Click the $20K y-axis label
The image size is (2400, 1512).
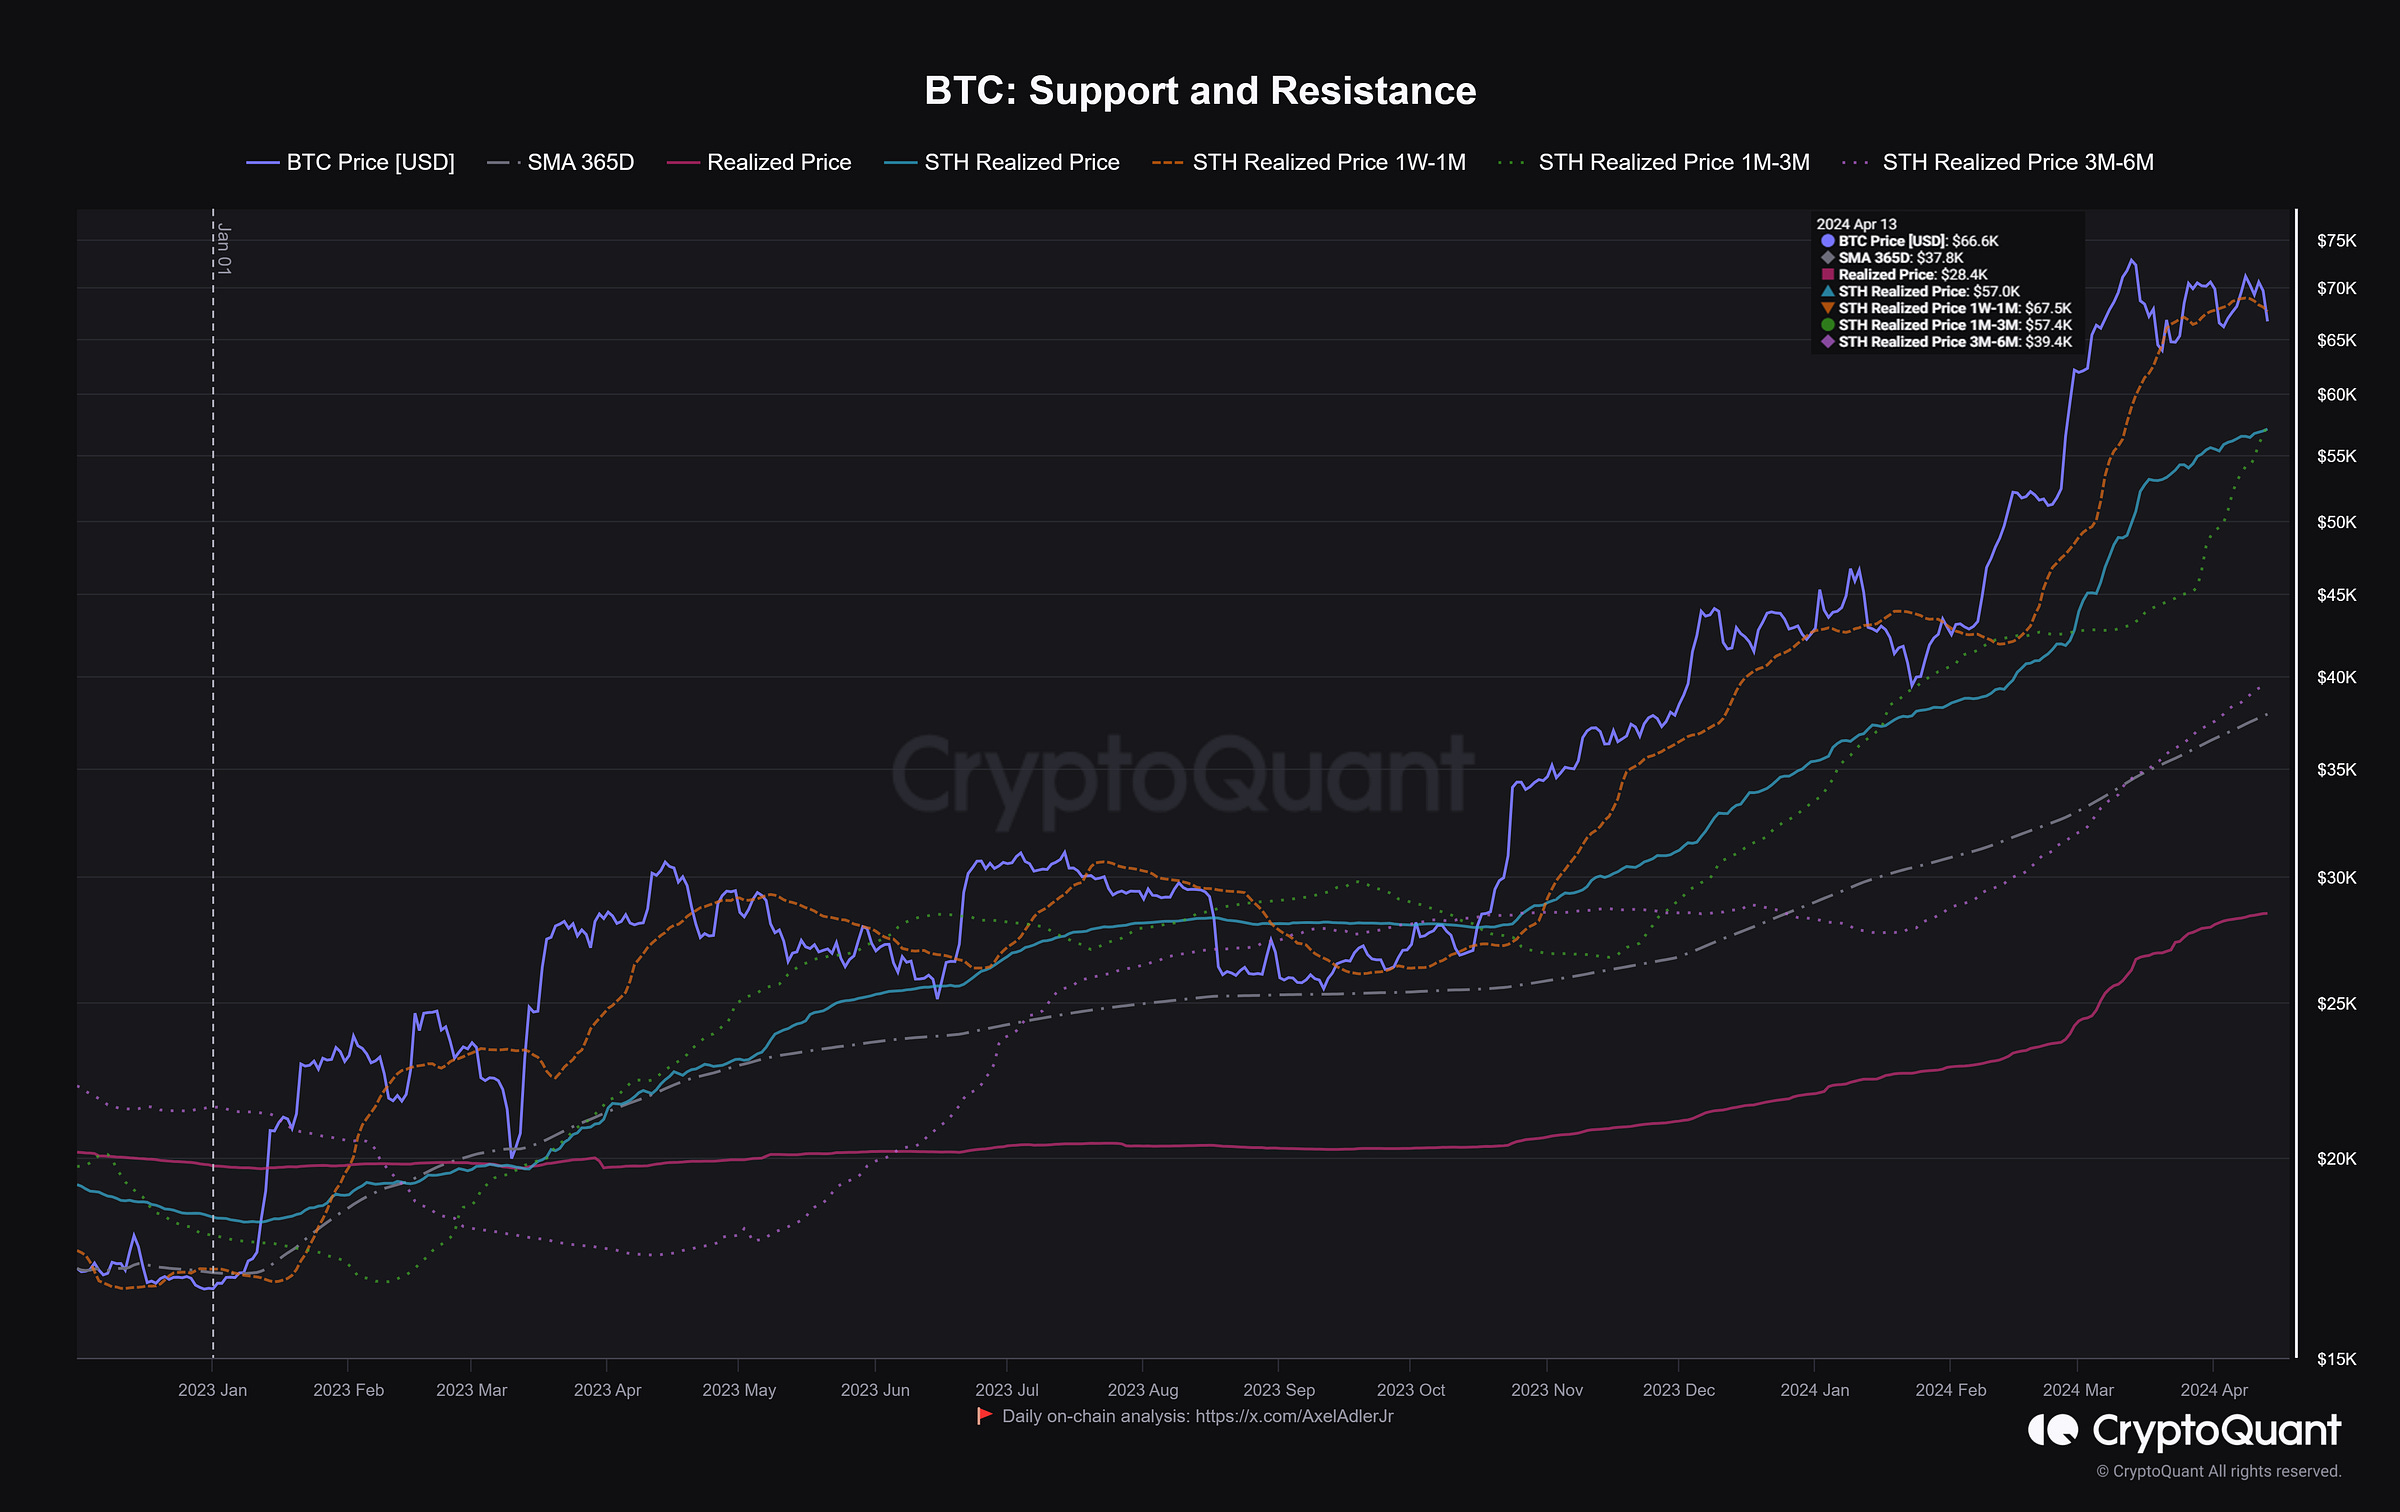point(2336,1158)
